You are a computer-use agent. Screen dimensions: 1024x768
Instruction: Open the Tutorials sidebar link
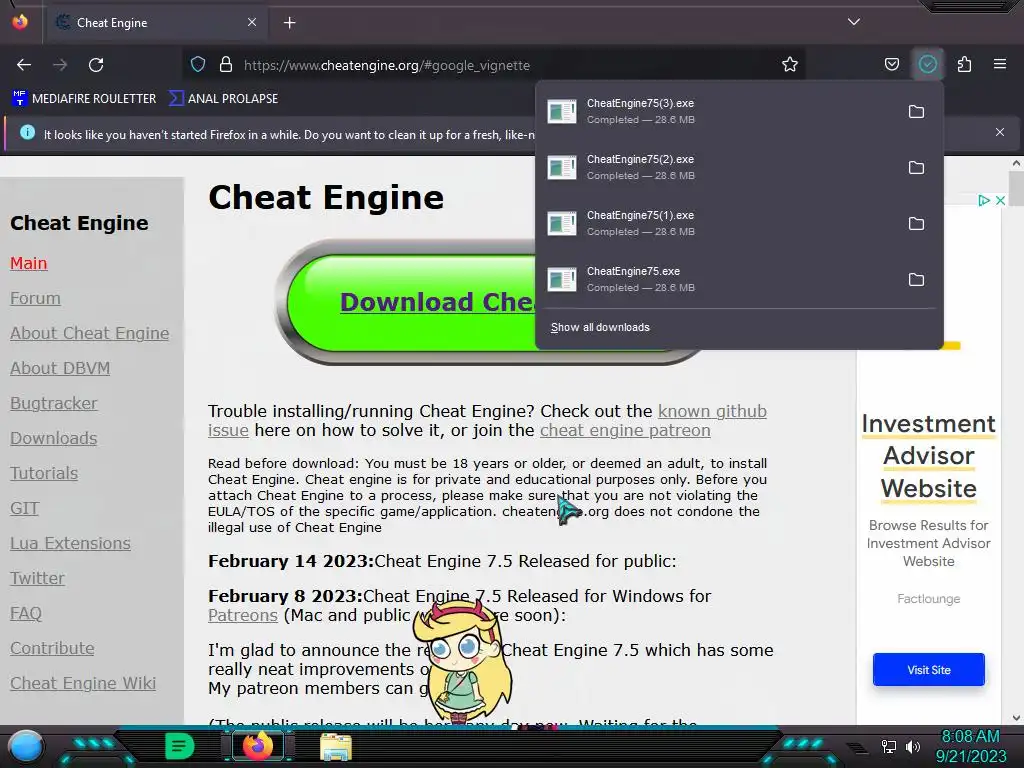(x=44, y=473)
